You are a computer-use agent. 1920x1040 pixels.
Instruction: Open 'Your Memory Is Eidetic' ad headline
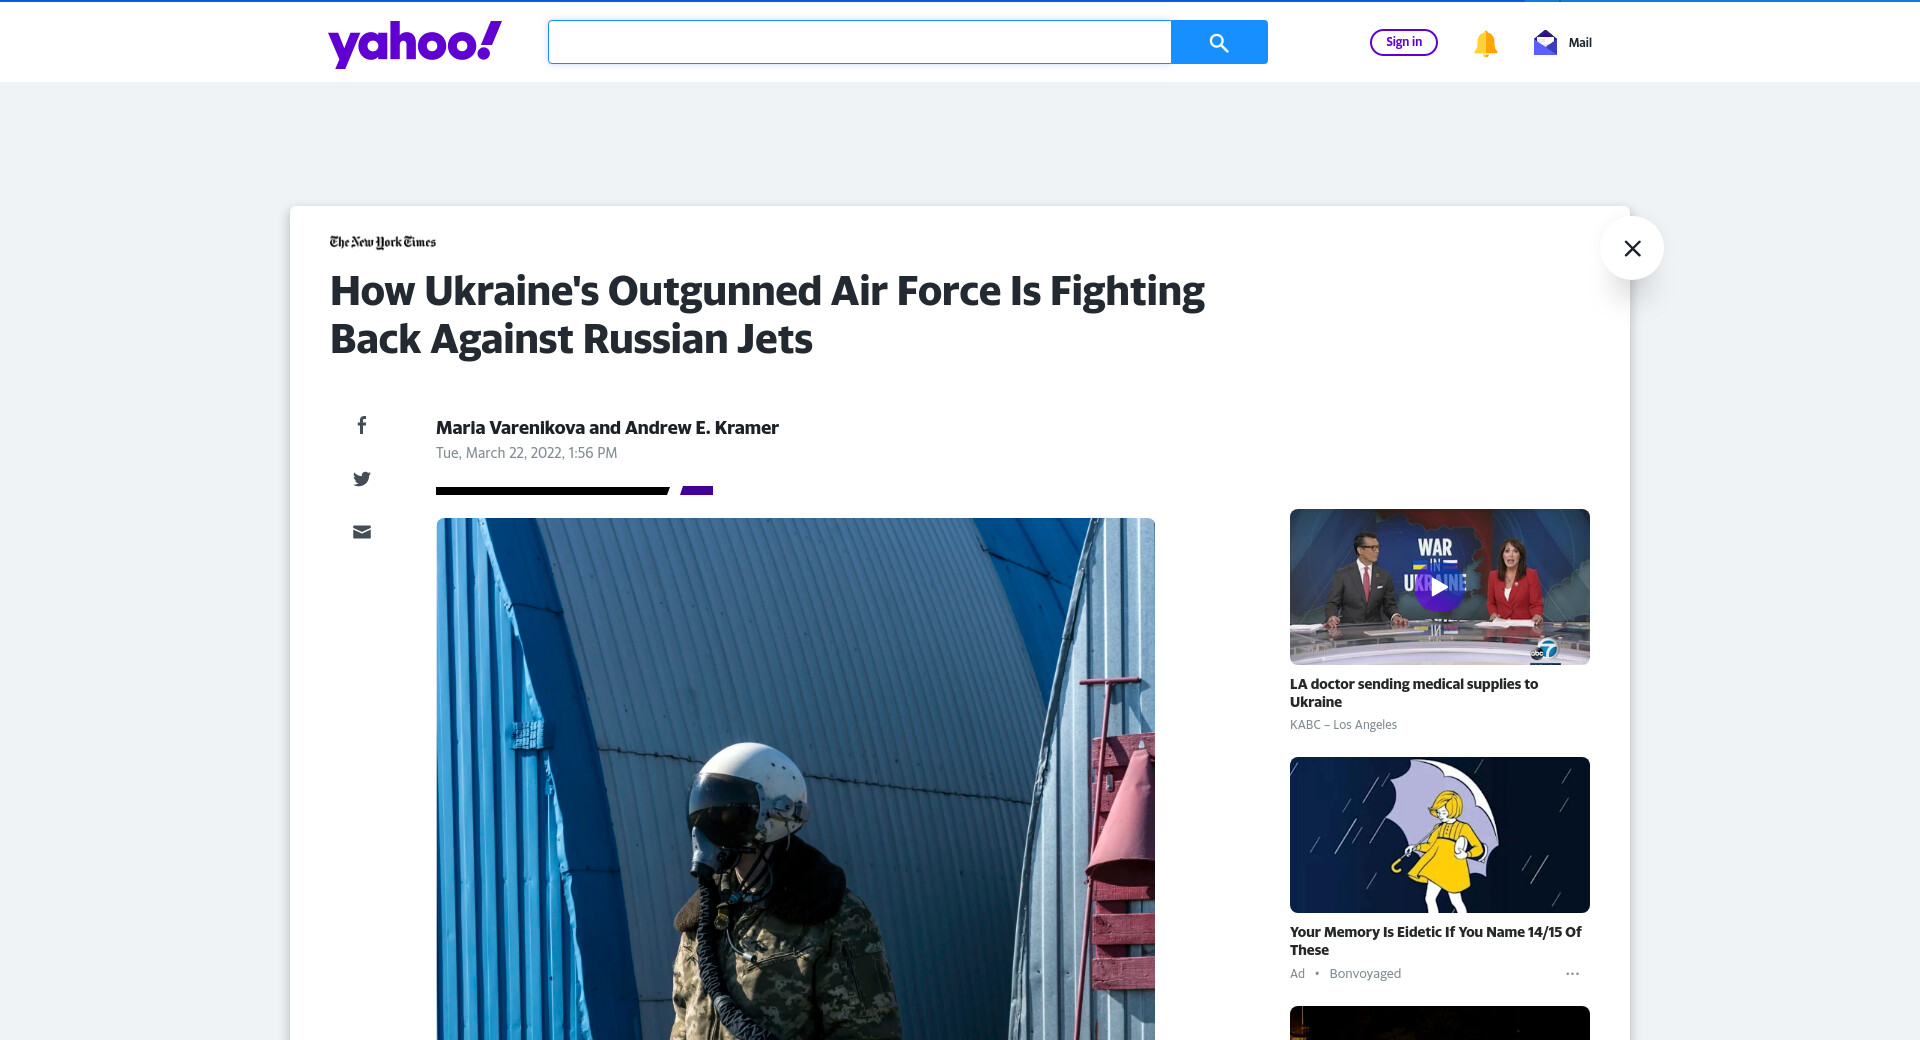(1435, 941)
